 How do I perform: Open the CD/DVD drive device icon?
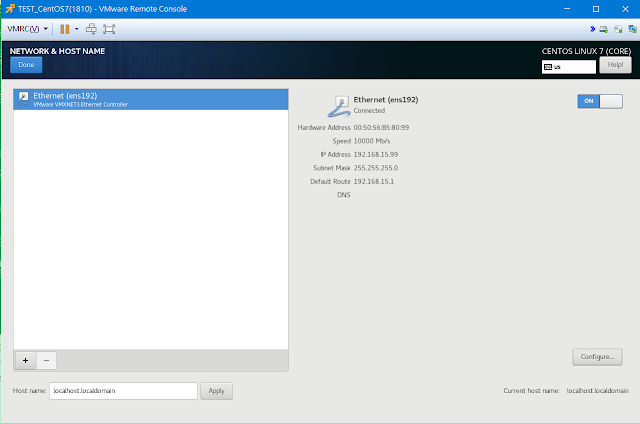click(x=618, y=29)
